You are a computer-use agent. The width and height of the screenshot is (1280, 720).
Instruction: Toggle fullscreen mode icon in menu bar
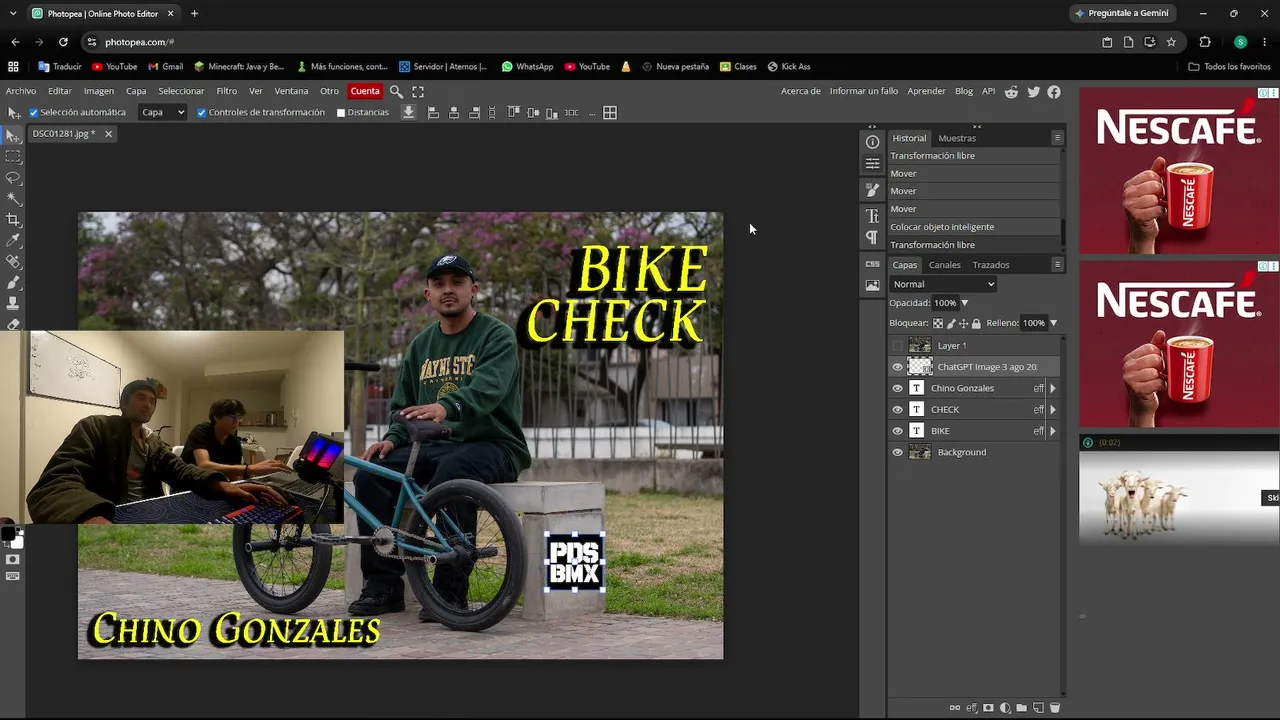point(418,91)
